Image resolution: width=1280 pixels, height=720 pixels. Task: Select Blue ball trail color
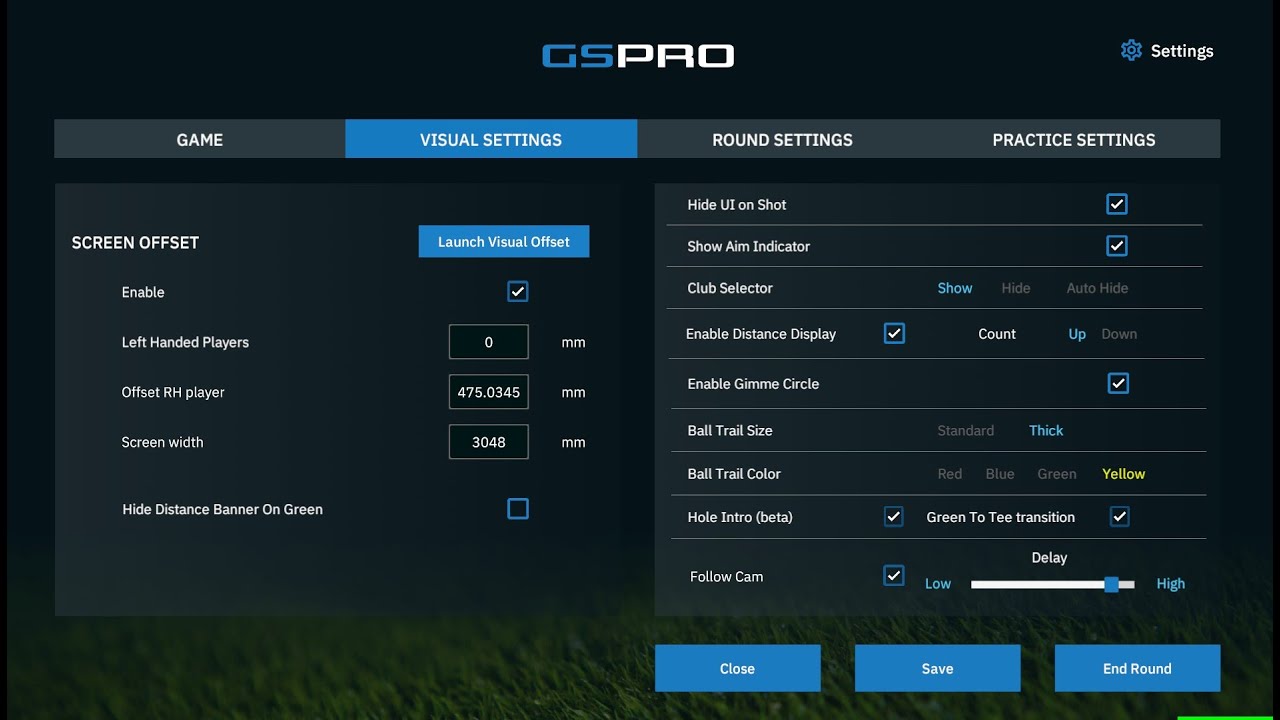(1000, 474)
